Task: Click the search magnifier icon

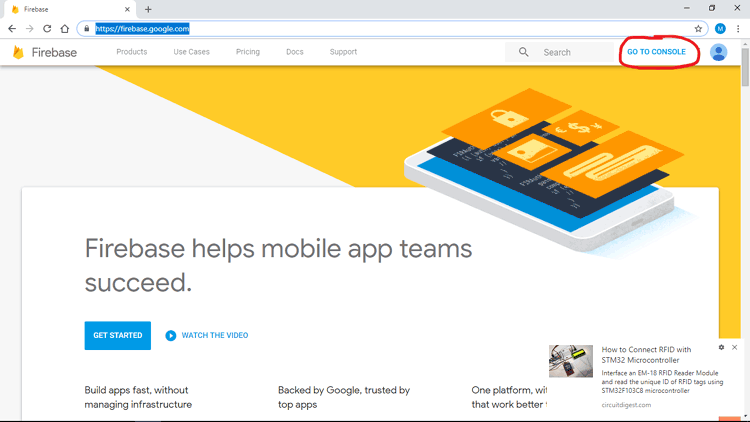Action: 524,52
